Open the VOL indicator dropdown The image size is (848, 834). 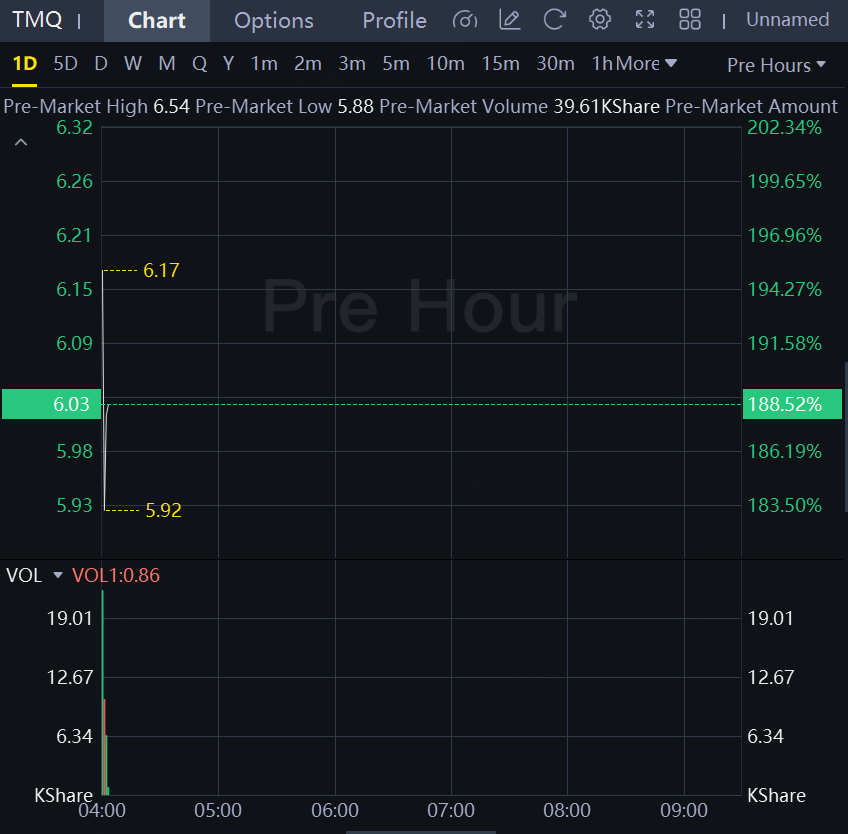[x=58, y=575]
